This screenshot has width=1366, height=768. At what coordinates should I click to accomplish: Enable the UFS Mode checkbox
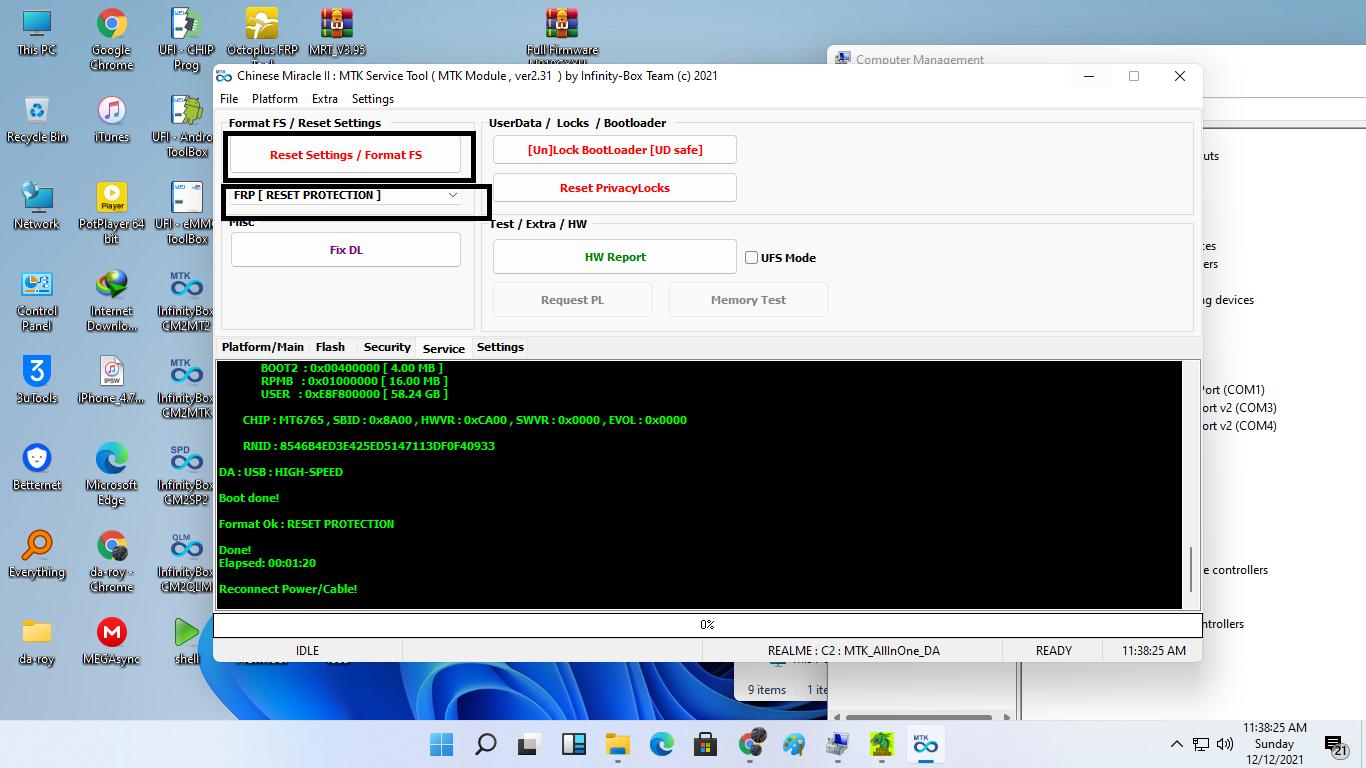(x=752, y=258)
